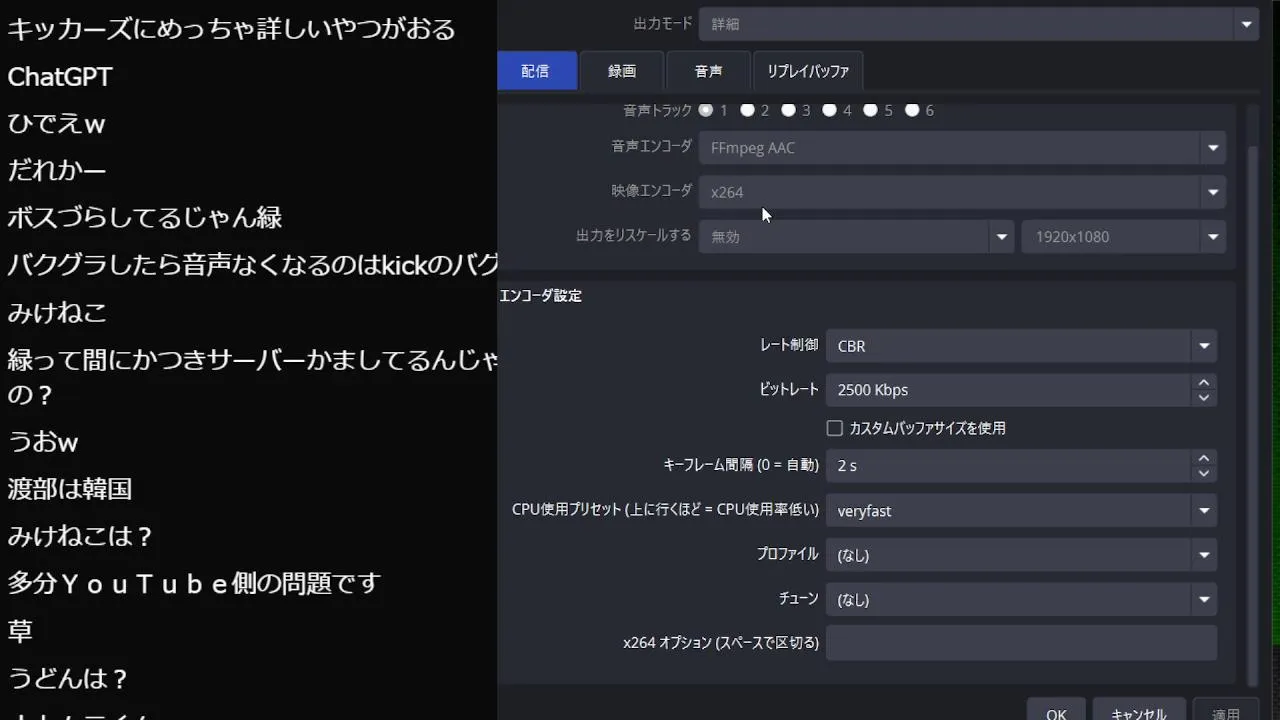Viewport: 1280px width, 720px height.
Task: Open the 音声エンコーダ FFmpeg AAC dropdown
Action: pyautogui.click(x=962, y=148)
